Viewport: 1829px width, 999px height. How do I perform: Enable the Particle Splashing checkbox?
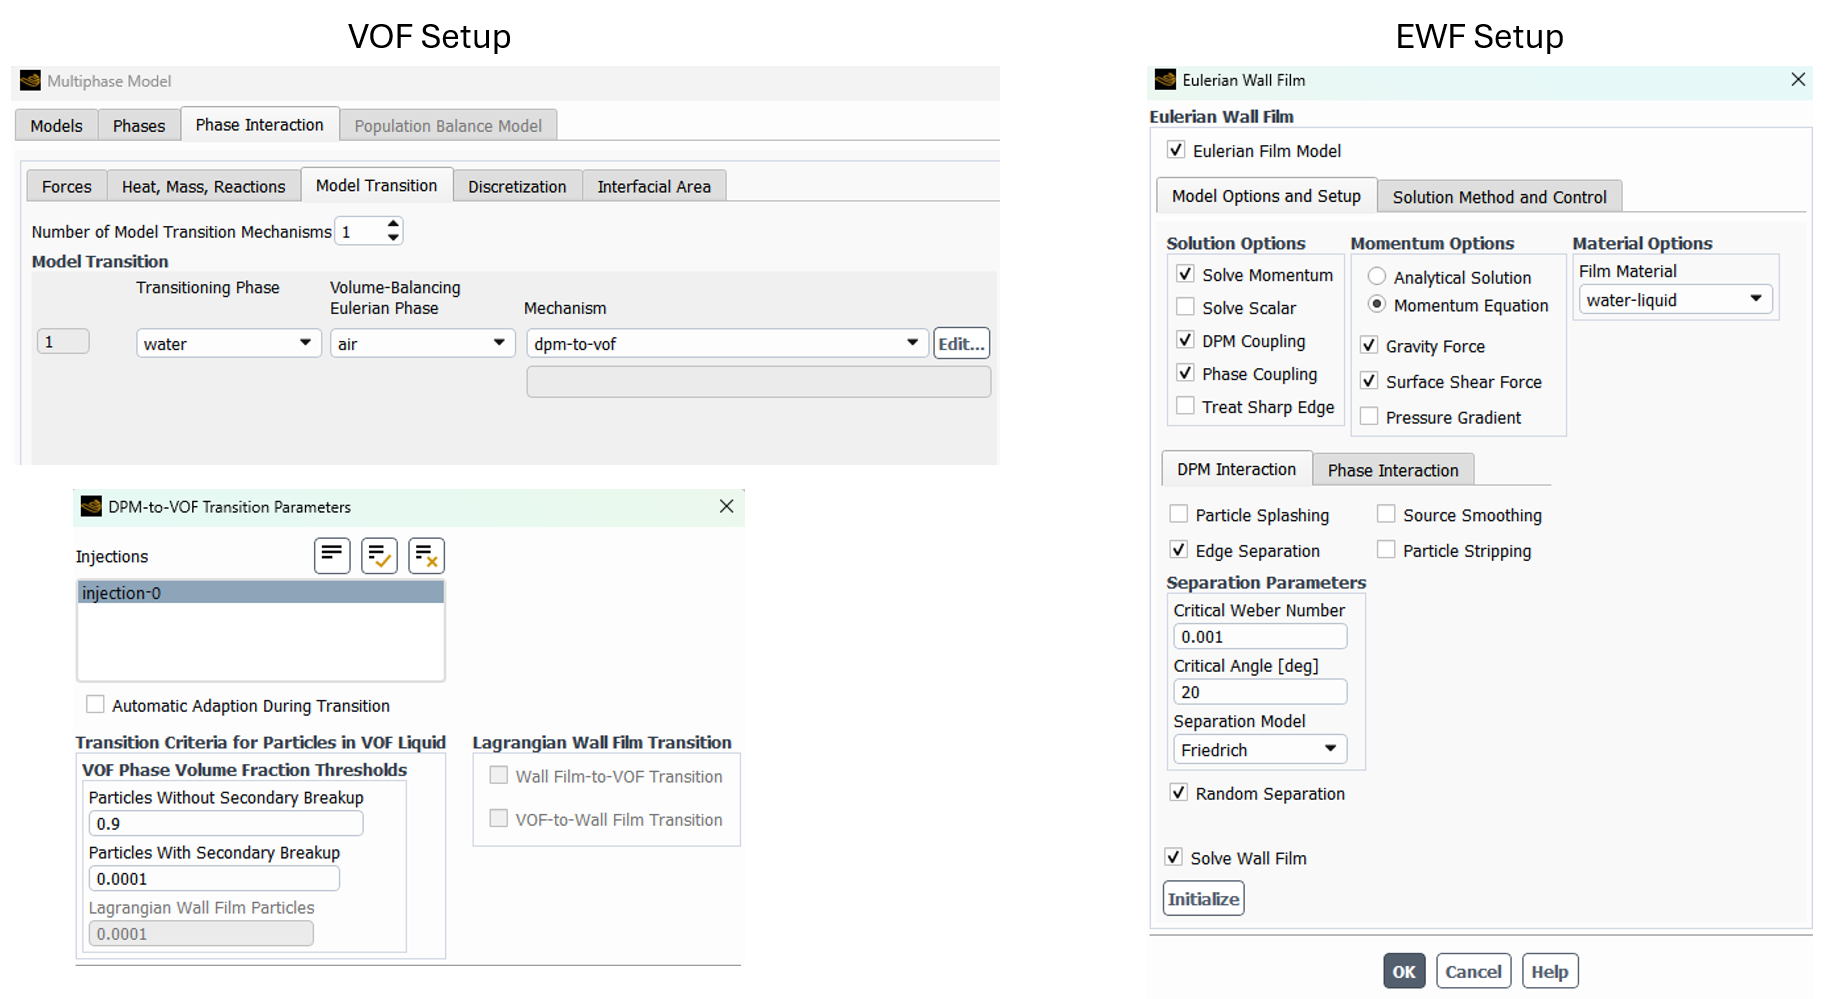(1179, 514)
